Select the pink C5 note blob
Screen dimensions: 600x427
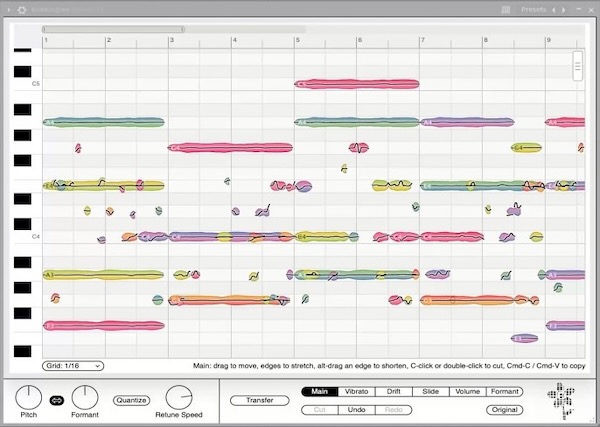[x=357, y=84]
